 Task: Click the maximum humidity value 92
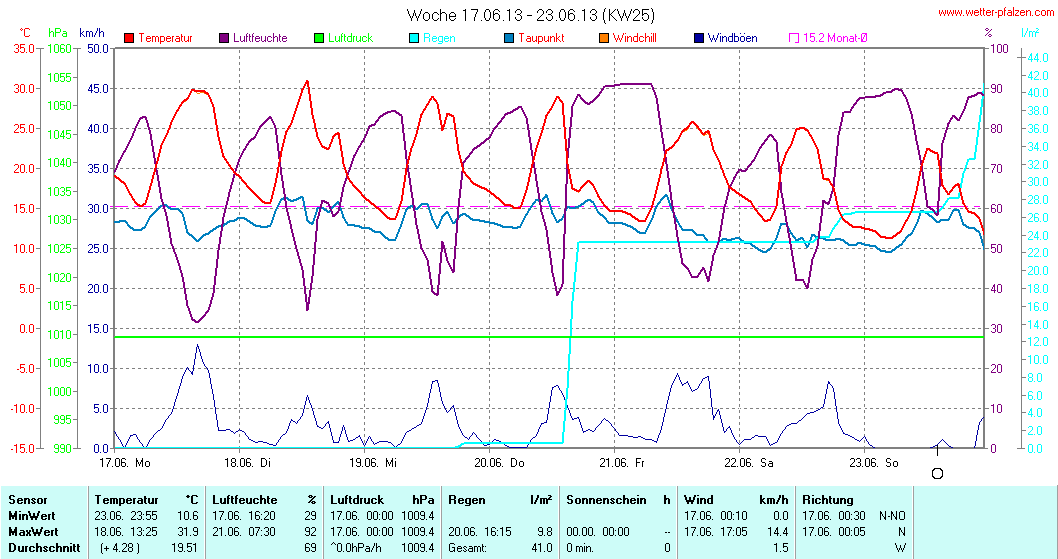[x=310, y=532]
